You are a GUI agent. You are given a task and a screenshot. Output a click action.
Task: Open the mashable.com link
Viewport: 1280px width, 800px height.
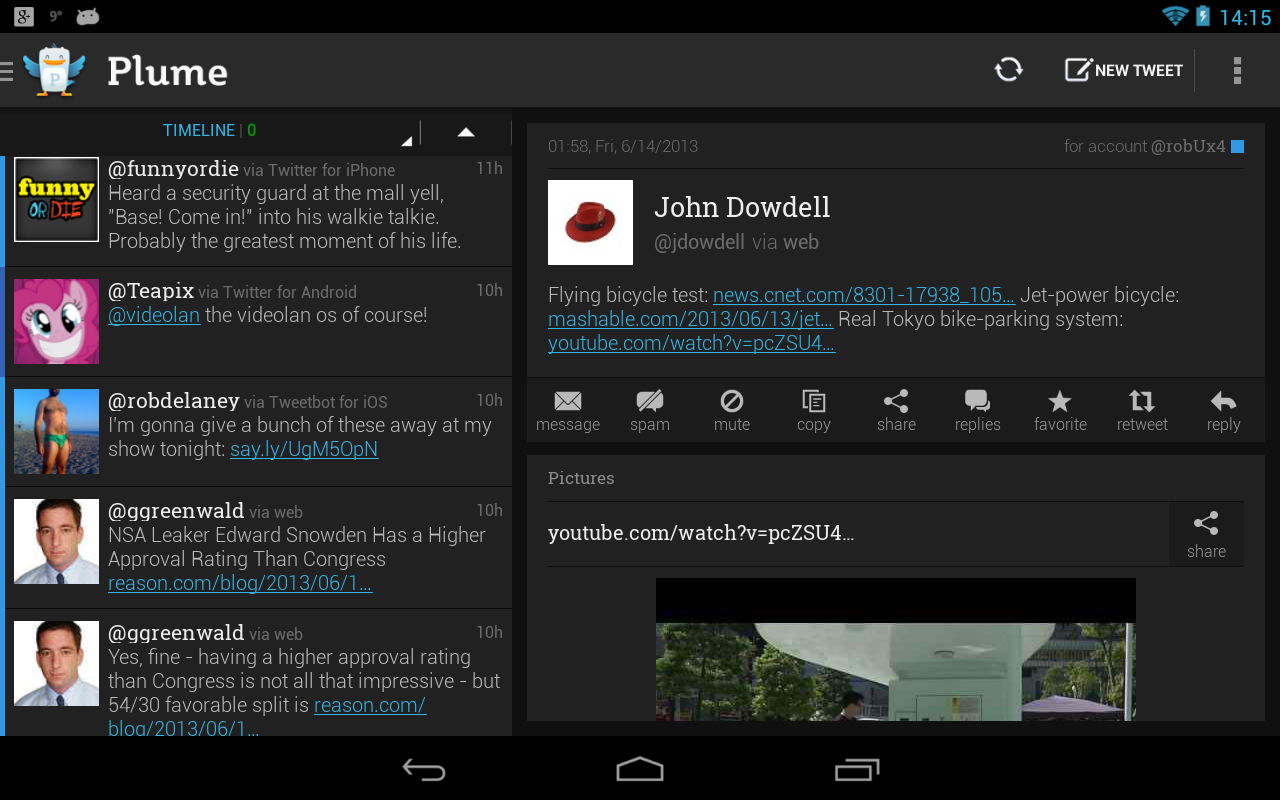point(691,319)
